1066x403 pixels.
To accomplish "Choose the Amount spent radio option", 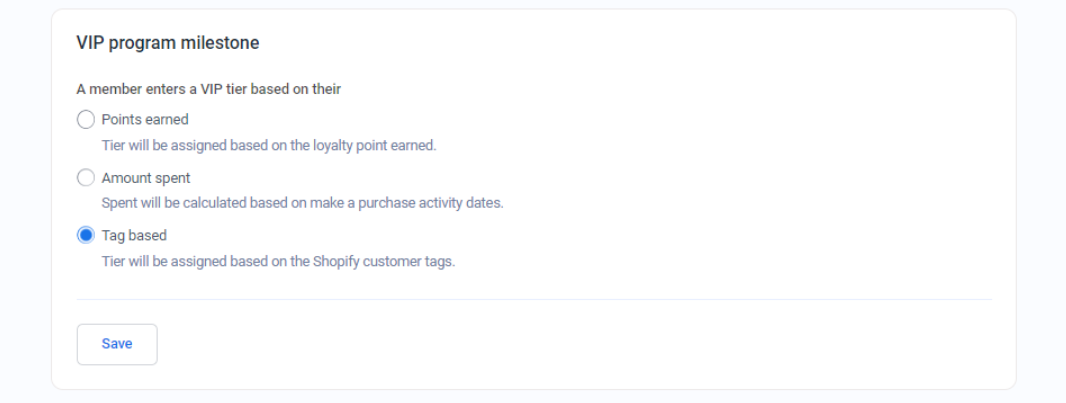I will point(86,178).
